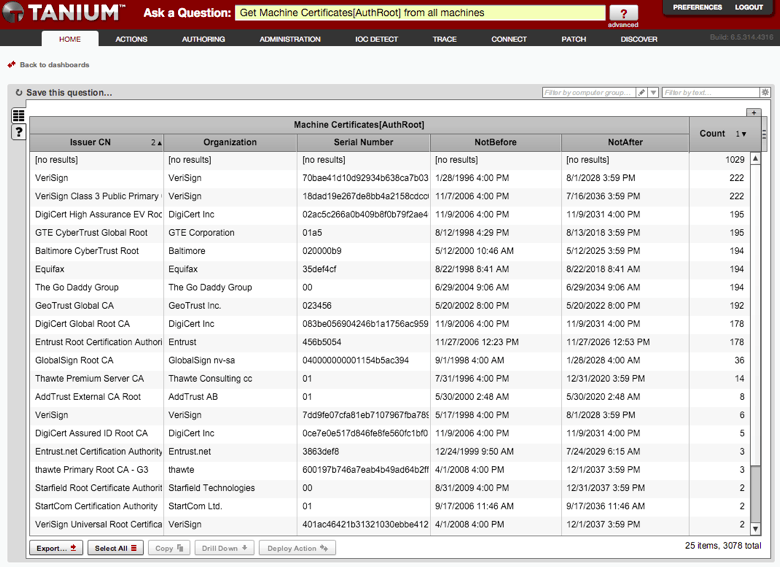Click Save this question link

tap(69, 93)
